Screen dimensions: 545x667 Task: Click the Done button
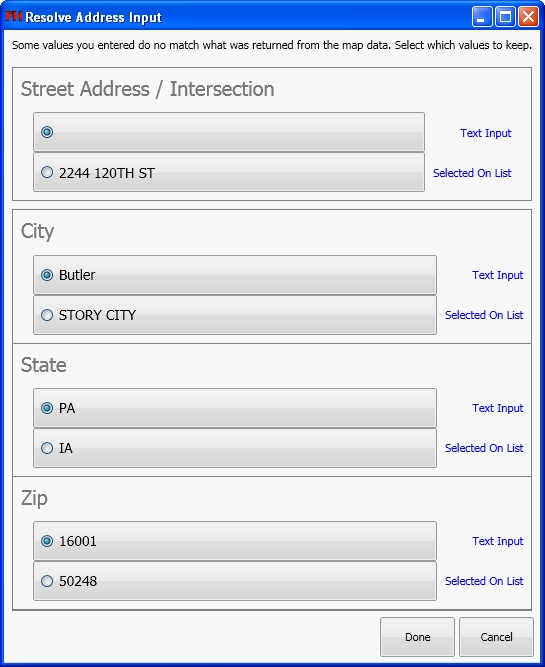417,637
